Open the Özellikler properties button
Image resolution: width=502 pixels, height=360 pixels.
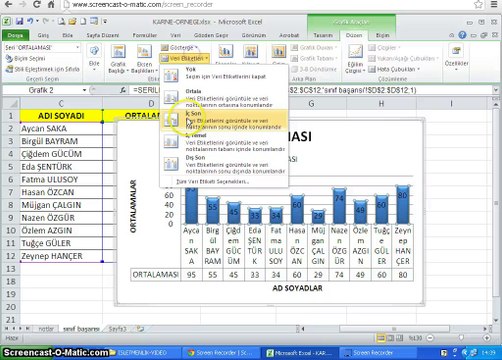[x=456, y=57]
